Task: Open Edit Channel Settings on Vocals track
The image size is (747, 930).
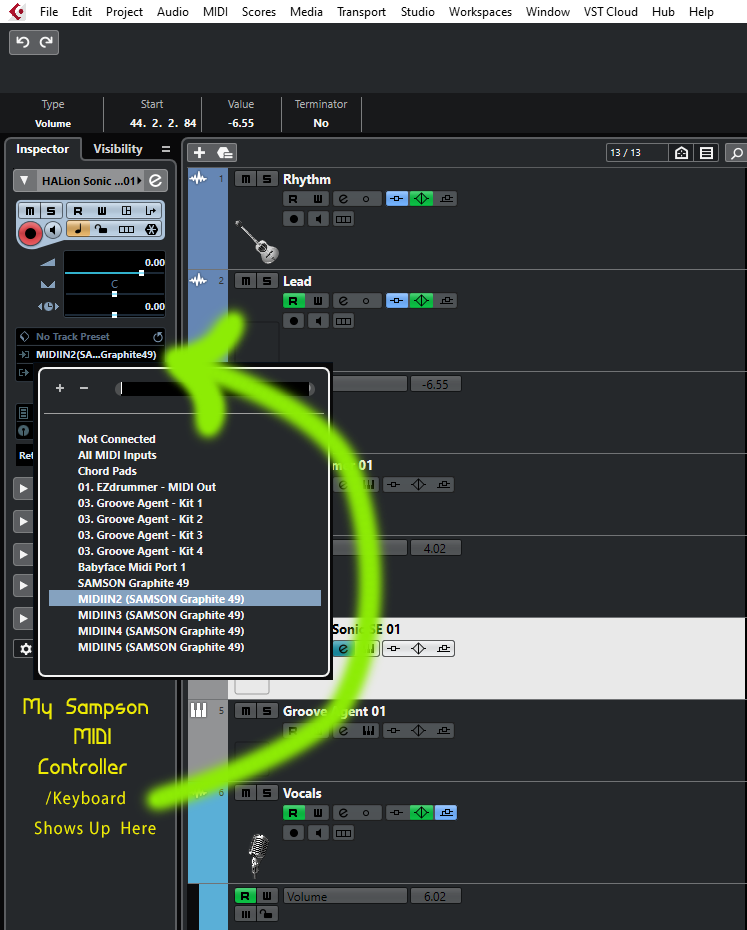Action: (343, 813)
